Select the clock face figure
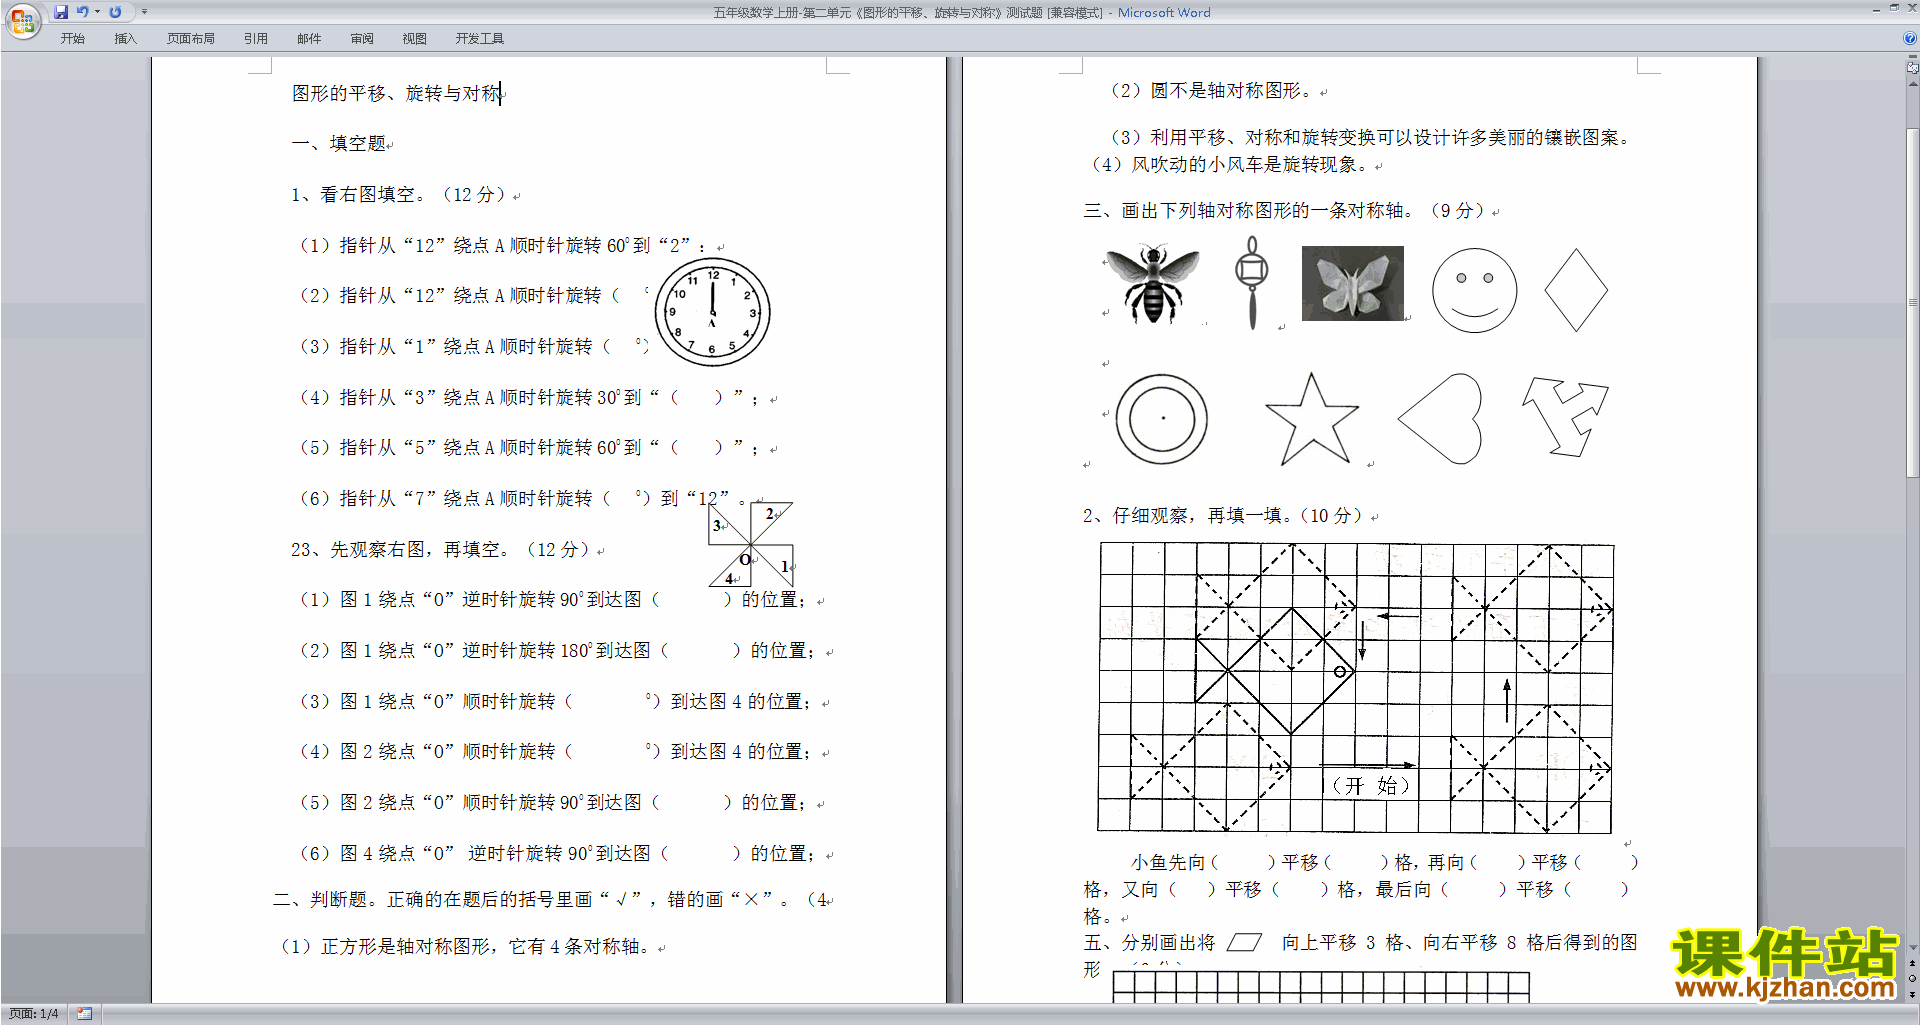Viewport: 1920px width, 1025px height. (712, 312)
